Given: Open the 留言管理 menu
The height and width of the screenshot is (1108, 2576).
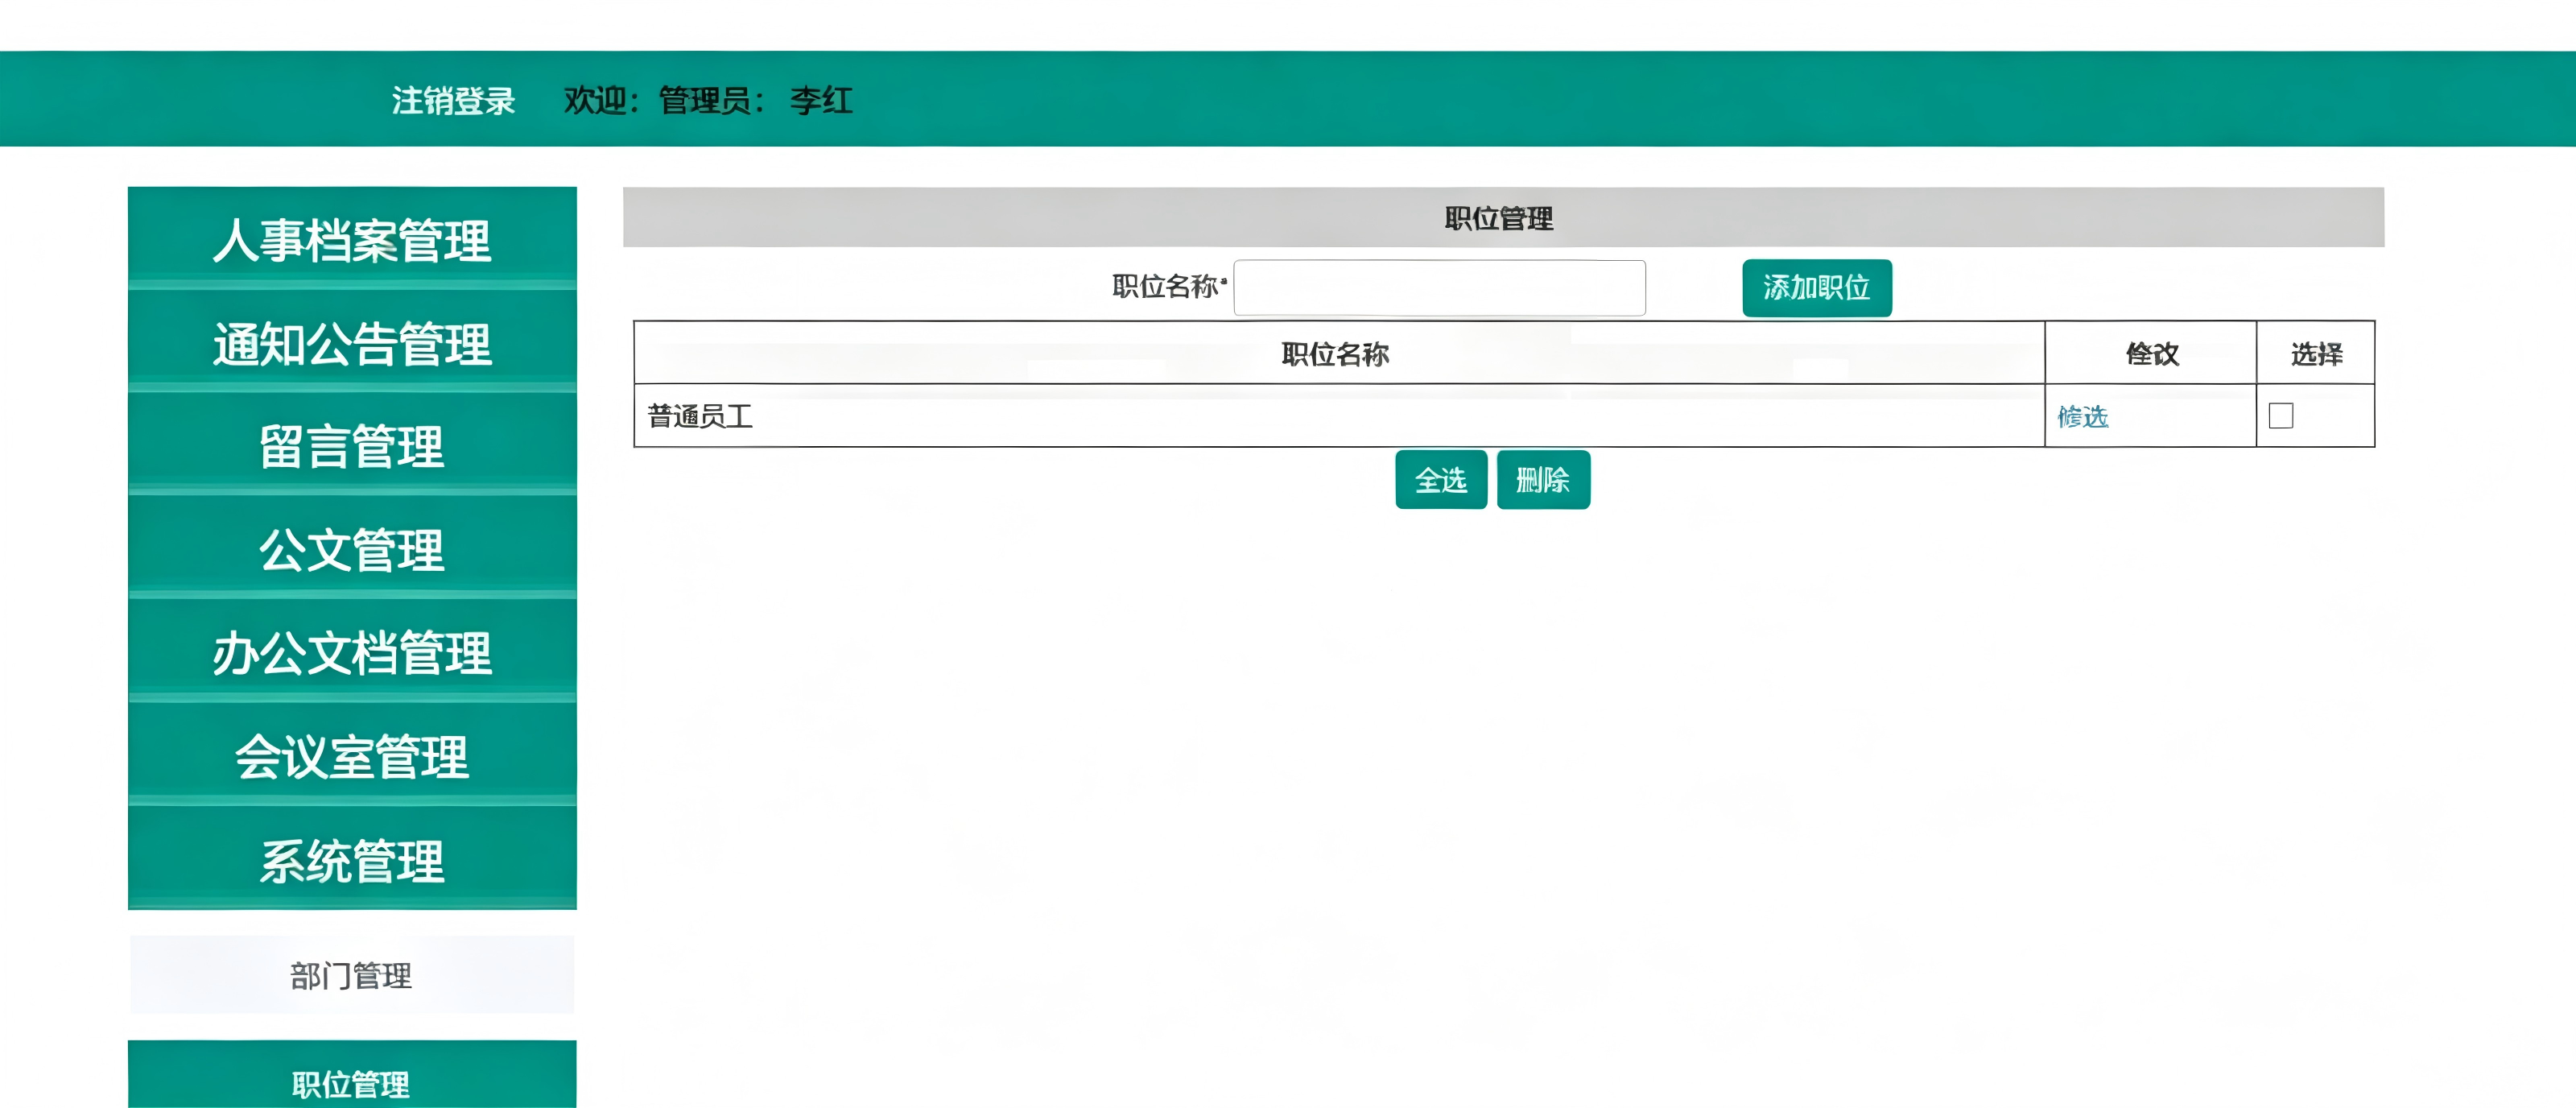Looking at the screenshot, I should (x=352, y=445).
